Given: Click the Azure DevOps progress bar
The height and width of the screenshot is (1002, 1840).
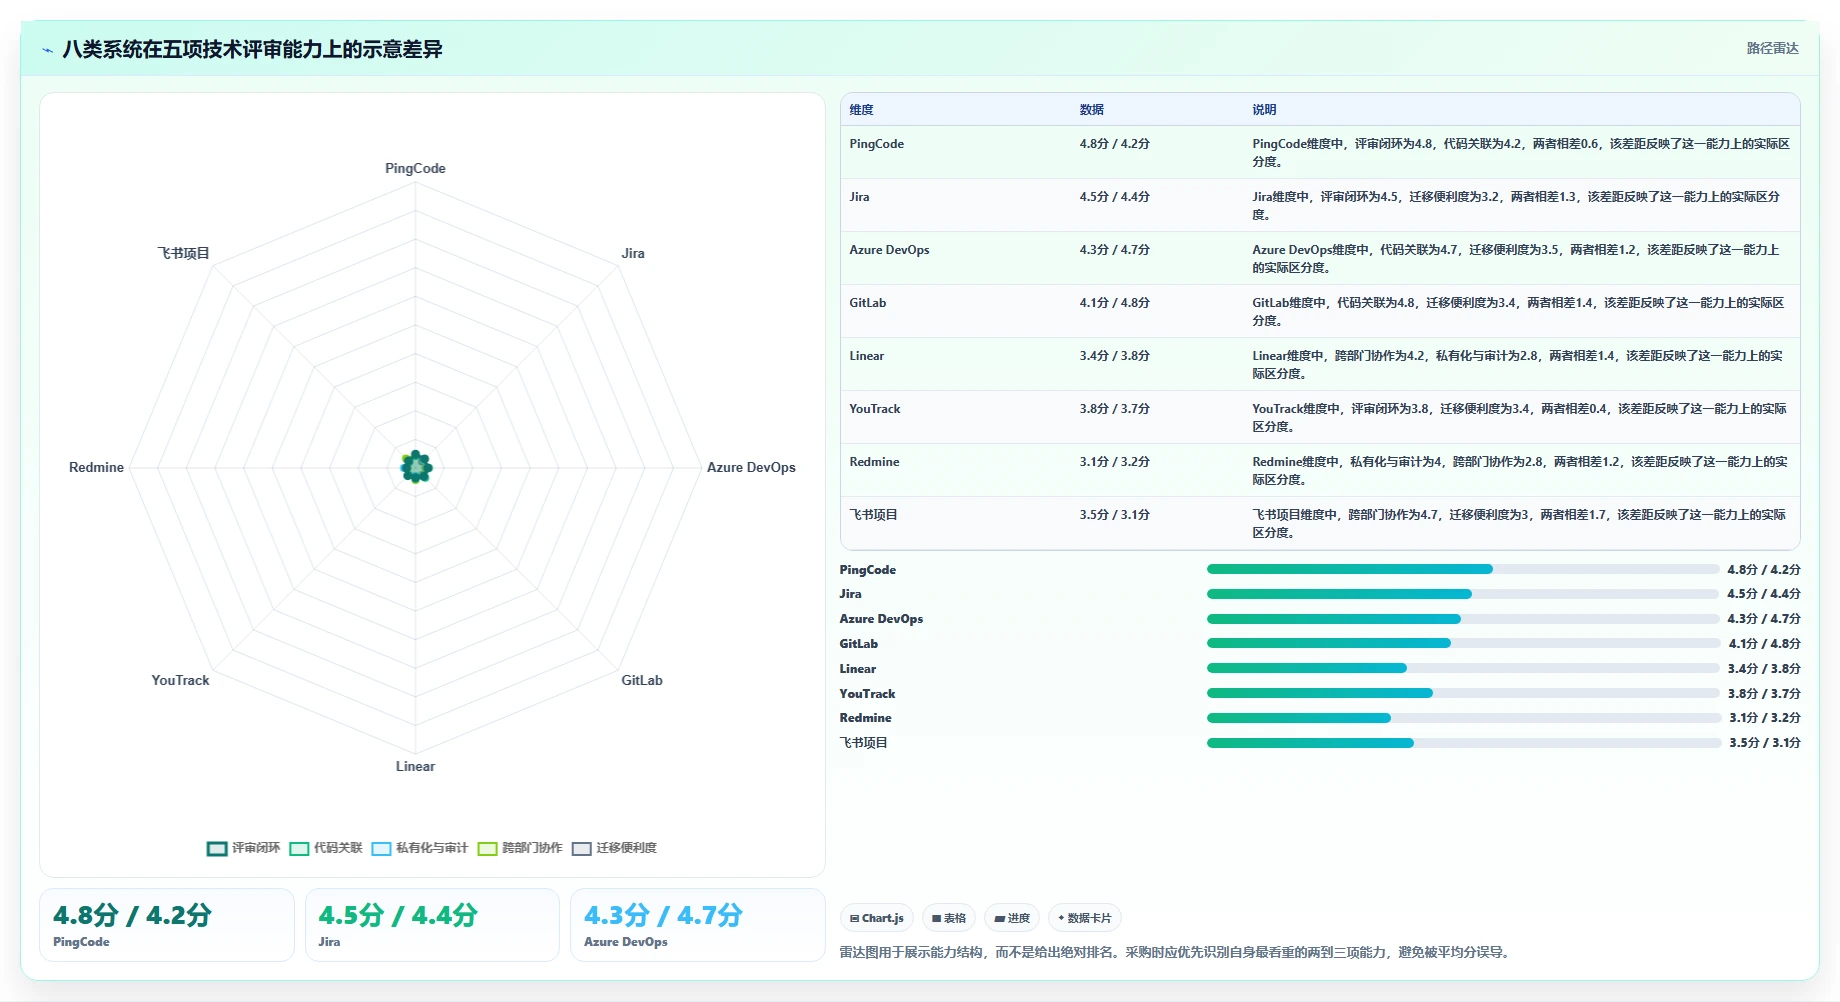Looking at the screenshot, I should [x=1463, y=619].
